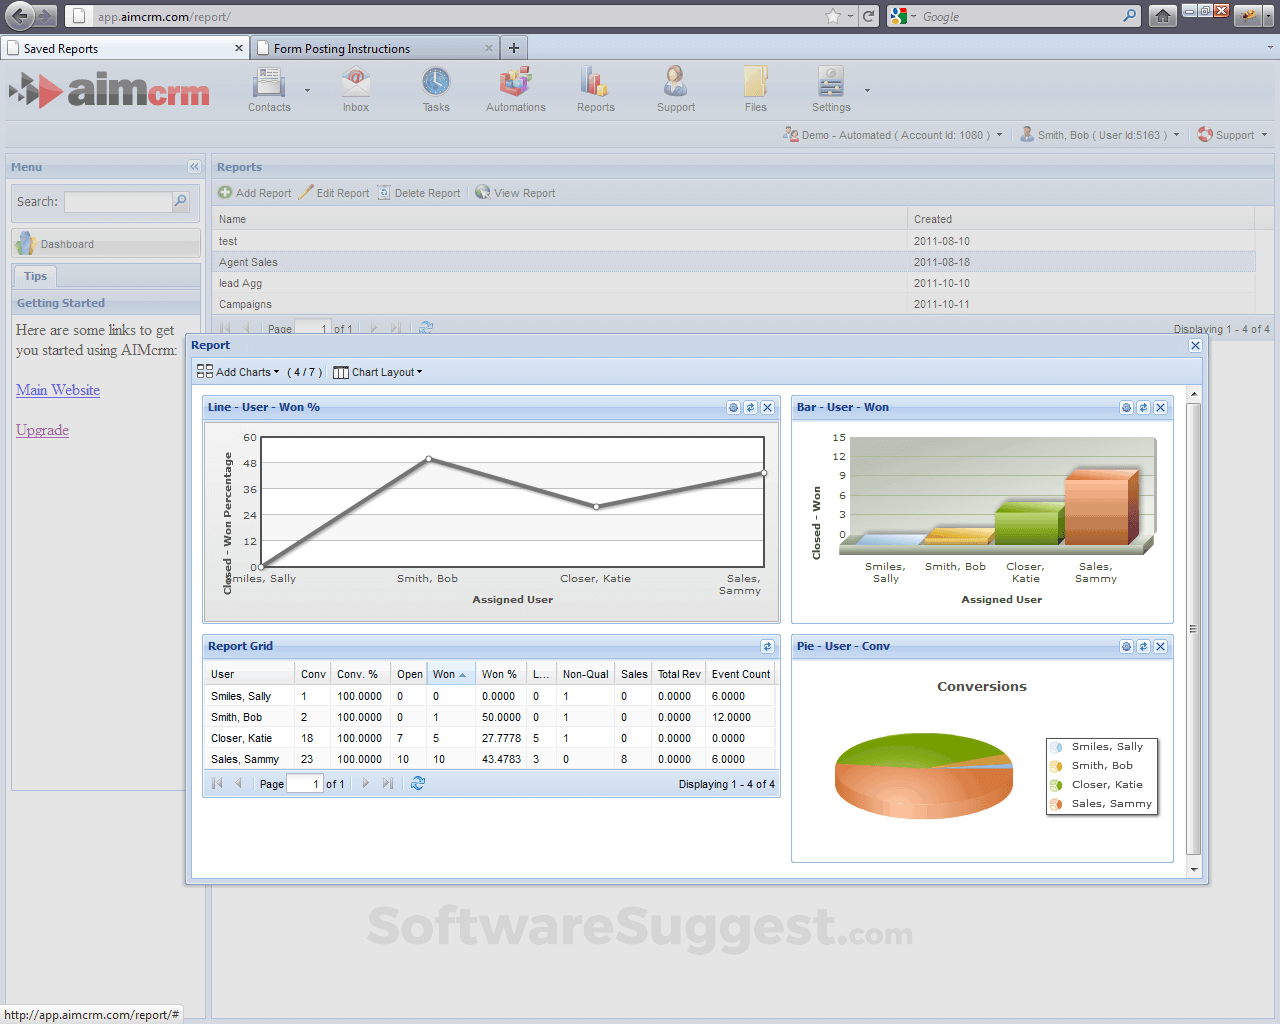Open the Tasks module
The height and width of the screenshot is (1024, 1280).
tap(436, 88)
